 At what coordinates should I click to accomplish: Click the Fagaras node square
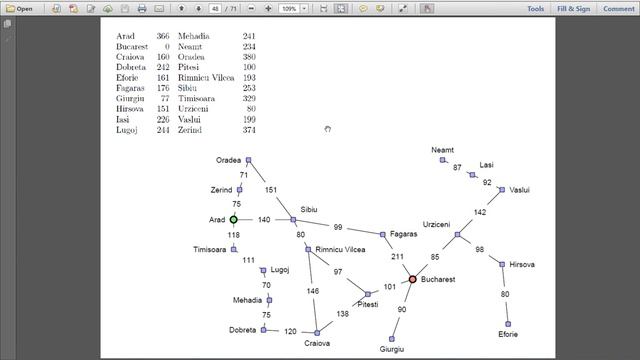[382, 235]
